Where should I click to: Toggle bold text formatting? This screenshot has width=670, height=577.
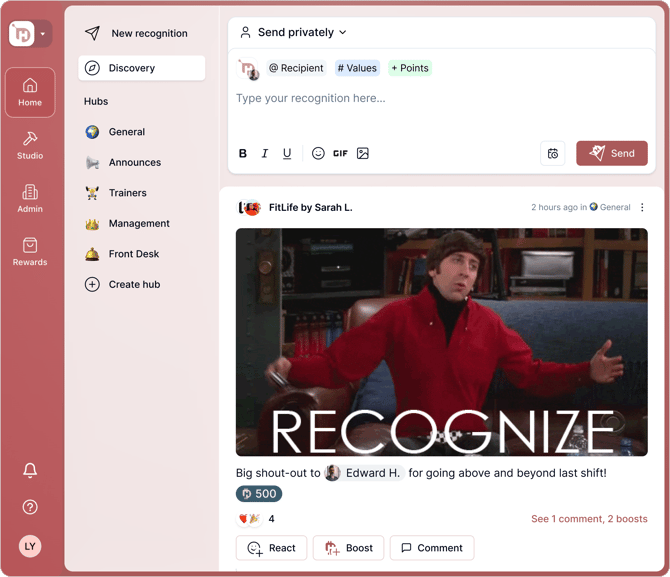click(243, 153)
